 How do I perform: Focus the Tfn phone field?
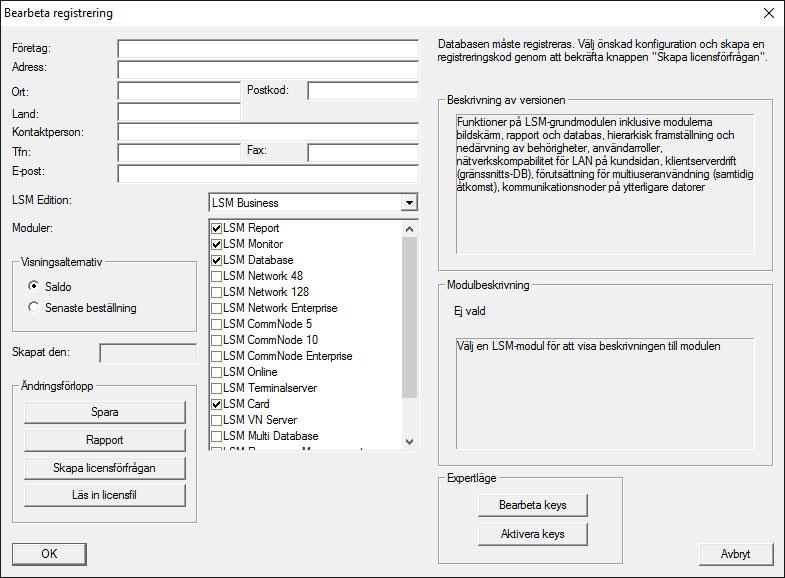click(179, 153)
